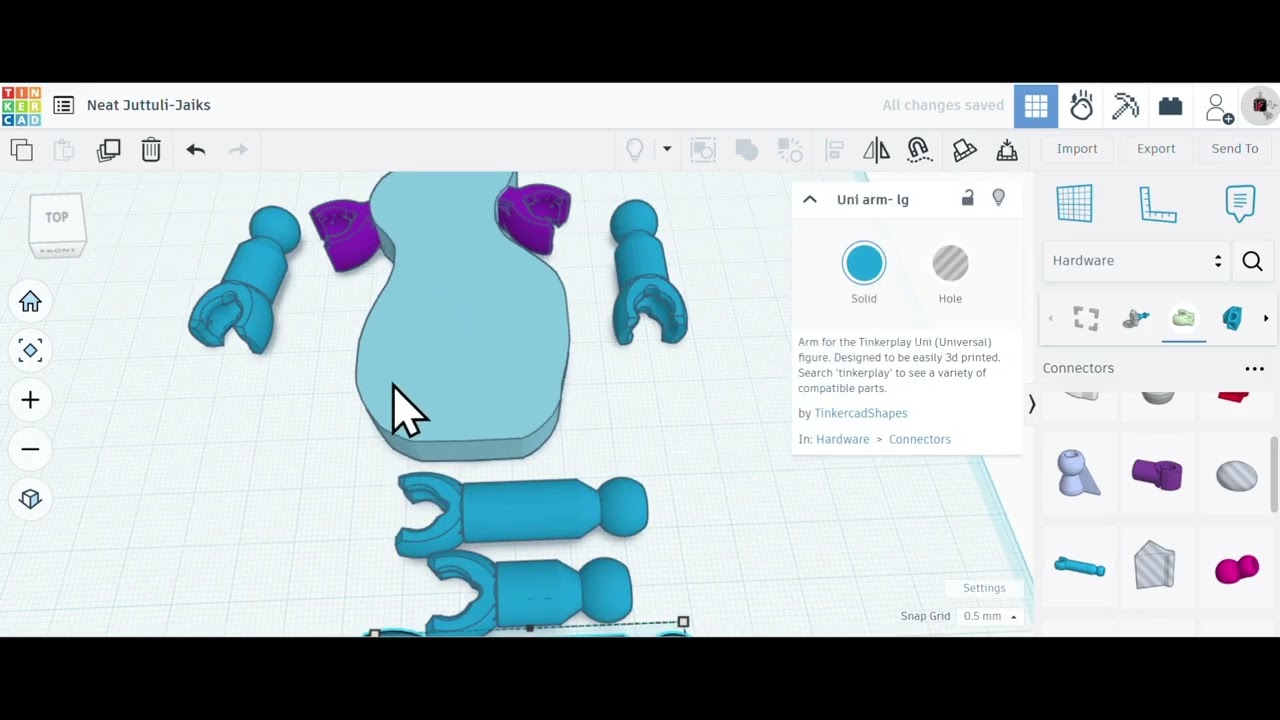Image resolution: width=1280 pixels, height=720 pixels.
Task: Follow the Connectors breadcrumb link
Action: click(x=920, y=439)
